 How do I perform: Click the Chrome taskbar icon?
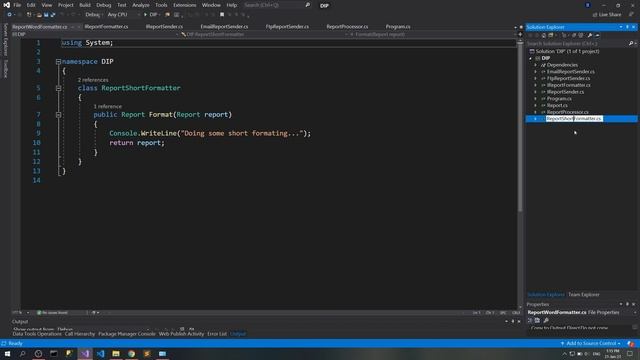[131, 353]
